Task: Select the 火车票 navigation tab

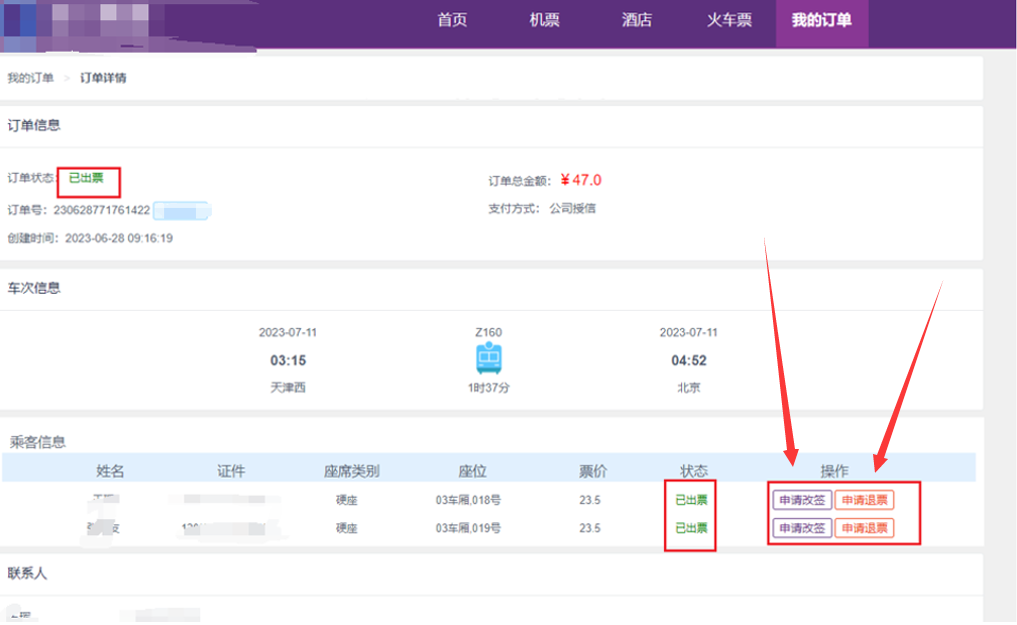Action: 729,21
